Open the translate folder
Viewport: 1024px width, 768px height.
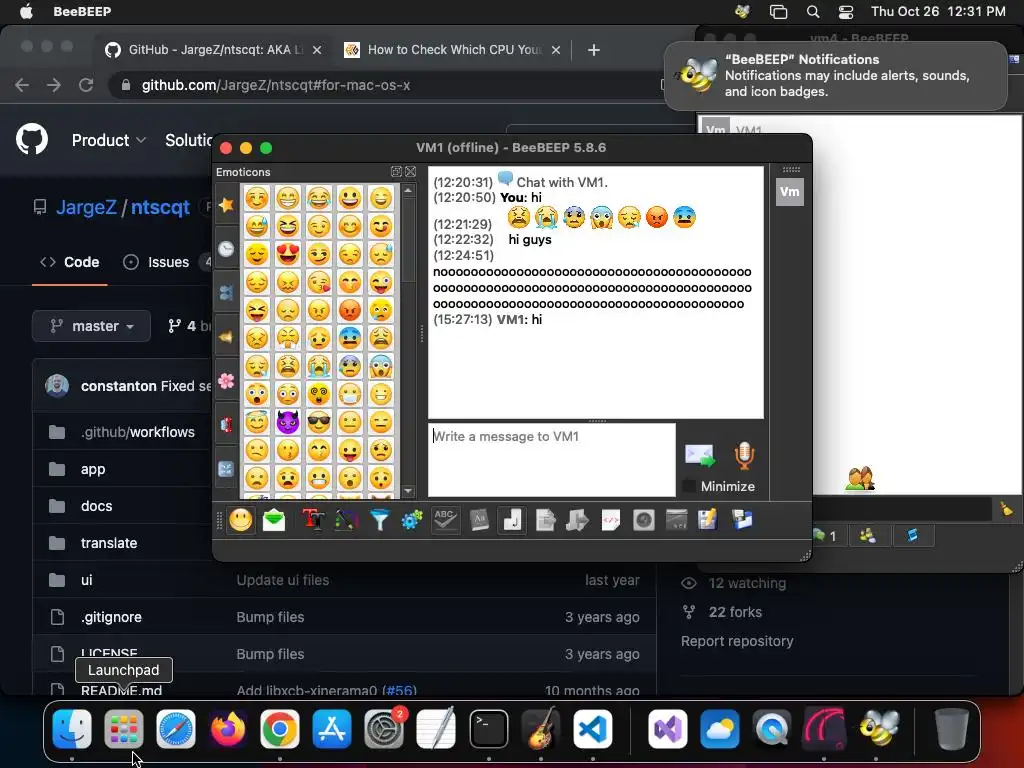click(x=108, y=543)
